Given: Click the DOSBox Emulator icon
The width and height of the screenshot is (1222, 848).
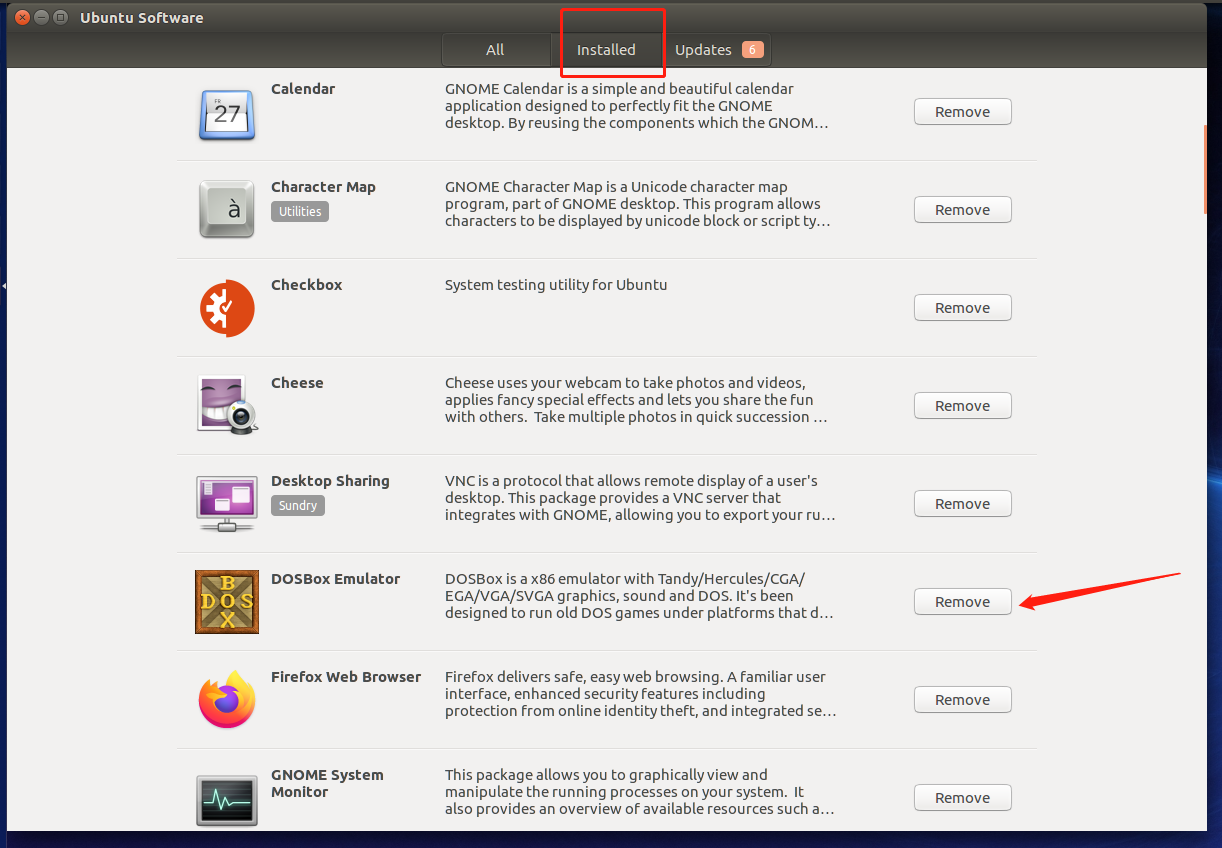Looking at the screenshot, I should [227, 602].
